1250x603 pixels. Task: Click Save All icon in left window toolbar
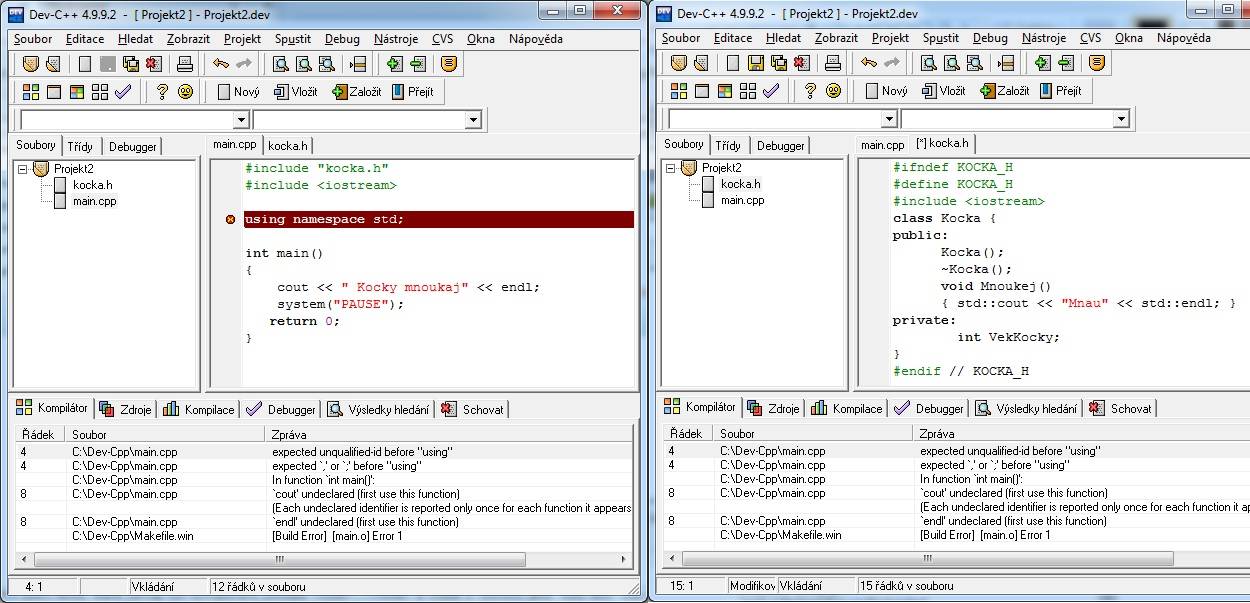click(130, 64)
